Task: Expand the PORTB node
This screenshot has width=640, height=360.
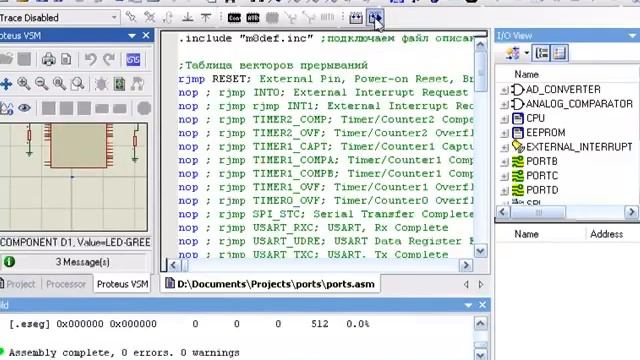Action: click(504, 162)
